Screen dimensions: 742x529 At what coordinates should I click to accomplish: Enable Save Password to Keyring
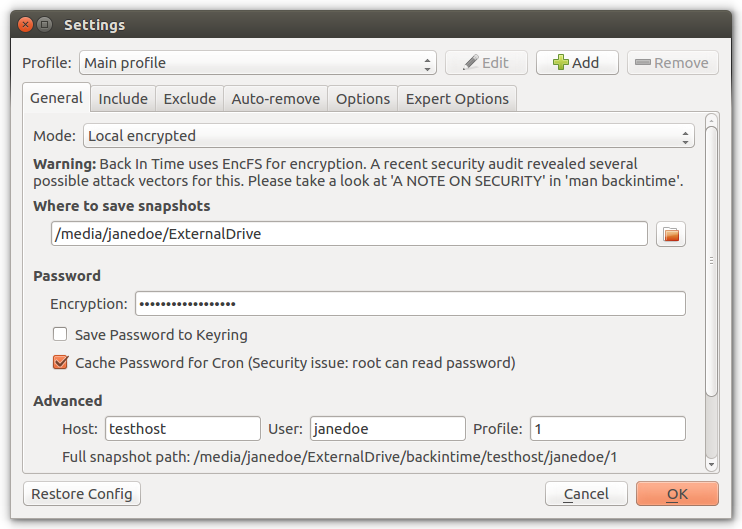[60, 334]
